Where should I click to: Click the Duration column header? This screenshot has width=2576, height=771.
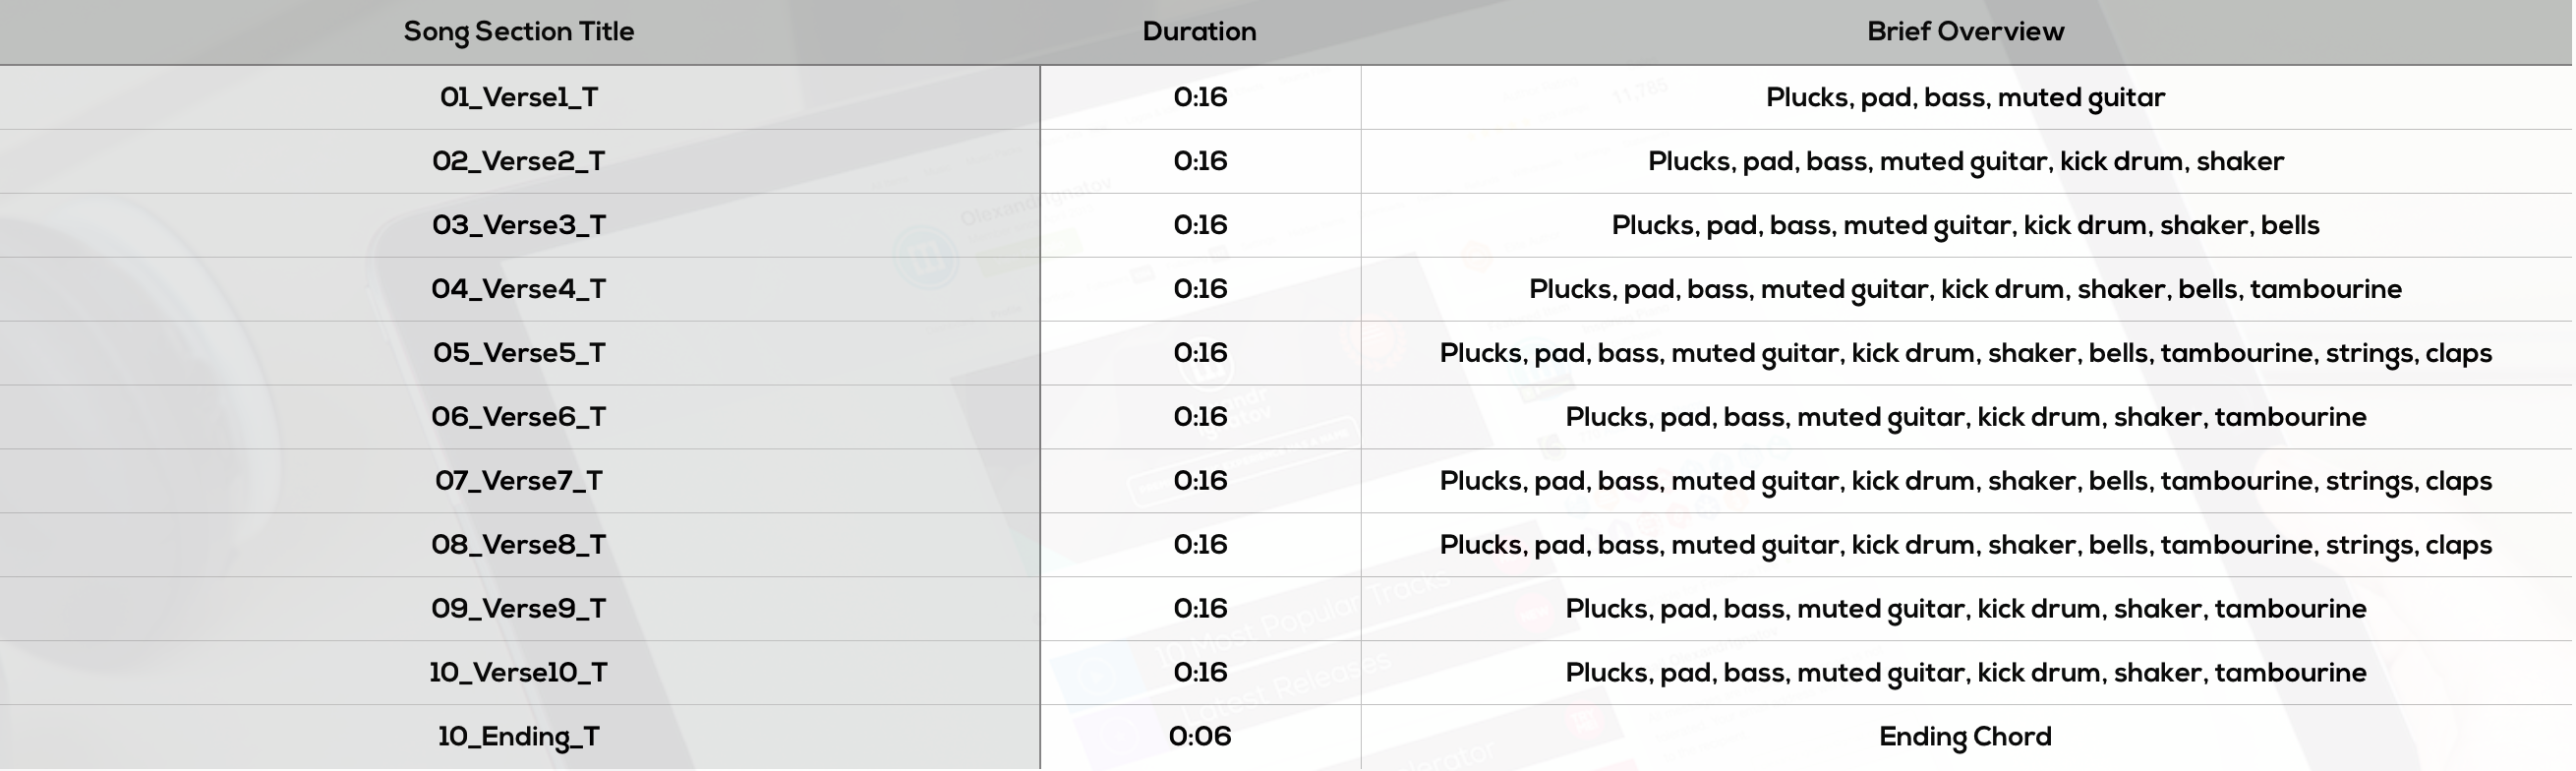(x=1200, y=32)
